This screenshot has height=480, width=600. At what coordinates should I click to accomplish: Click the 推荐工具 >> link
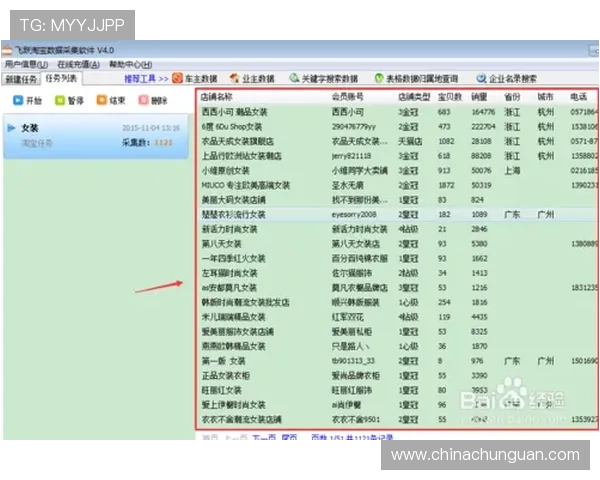click(x=146, y=79)
